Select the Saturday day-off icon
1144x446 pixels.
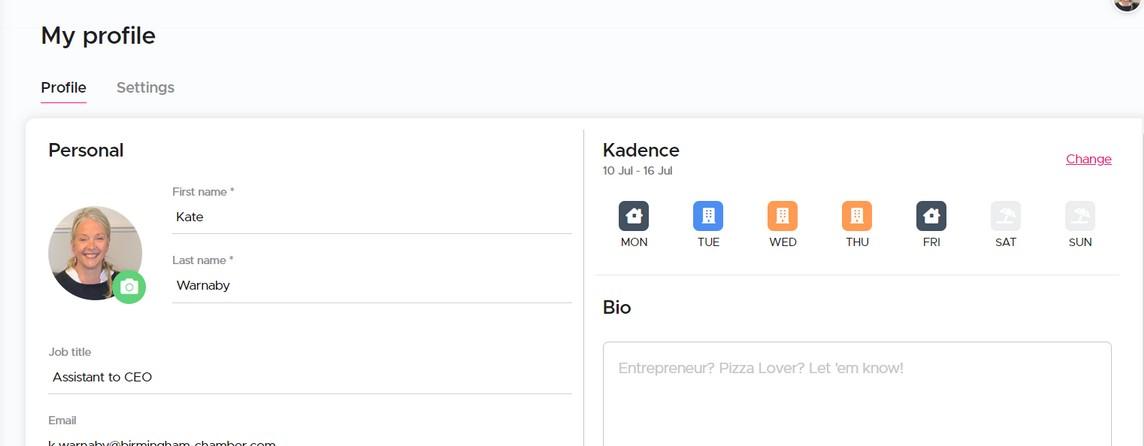pyautogui.click(x=1005, y=216)
